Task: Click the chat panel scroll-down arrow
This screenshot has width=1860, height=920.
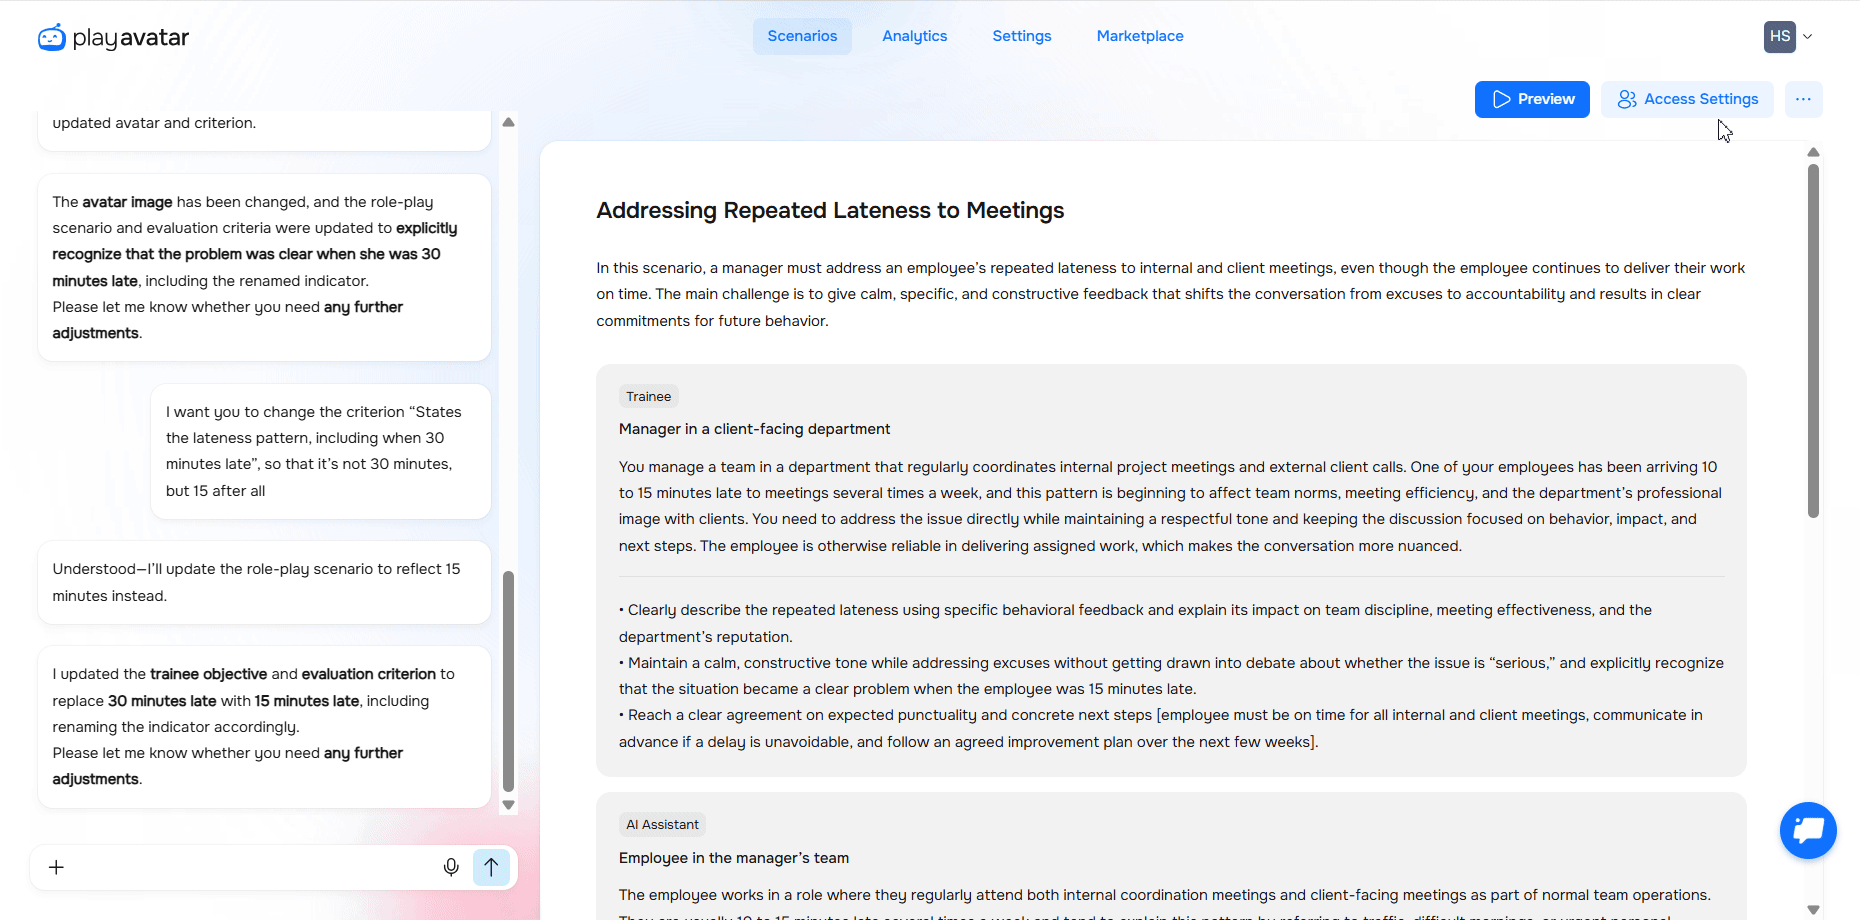Action: click(x=508, y=805)
